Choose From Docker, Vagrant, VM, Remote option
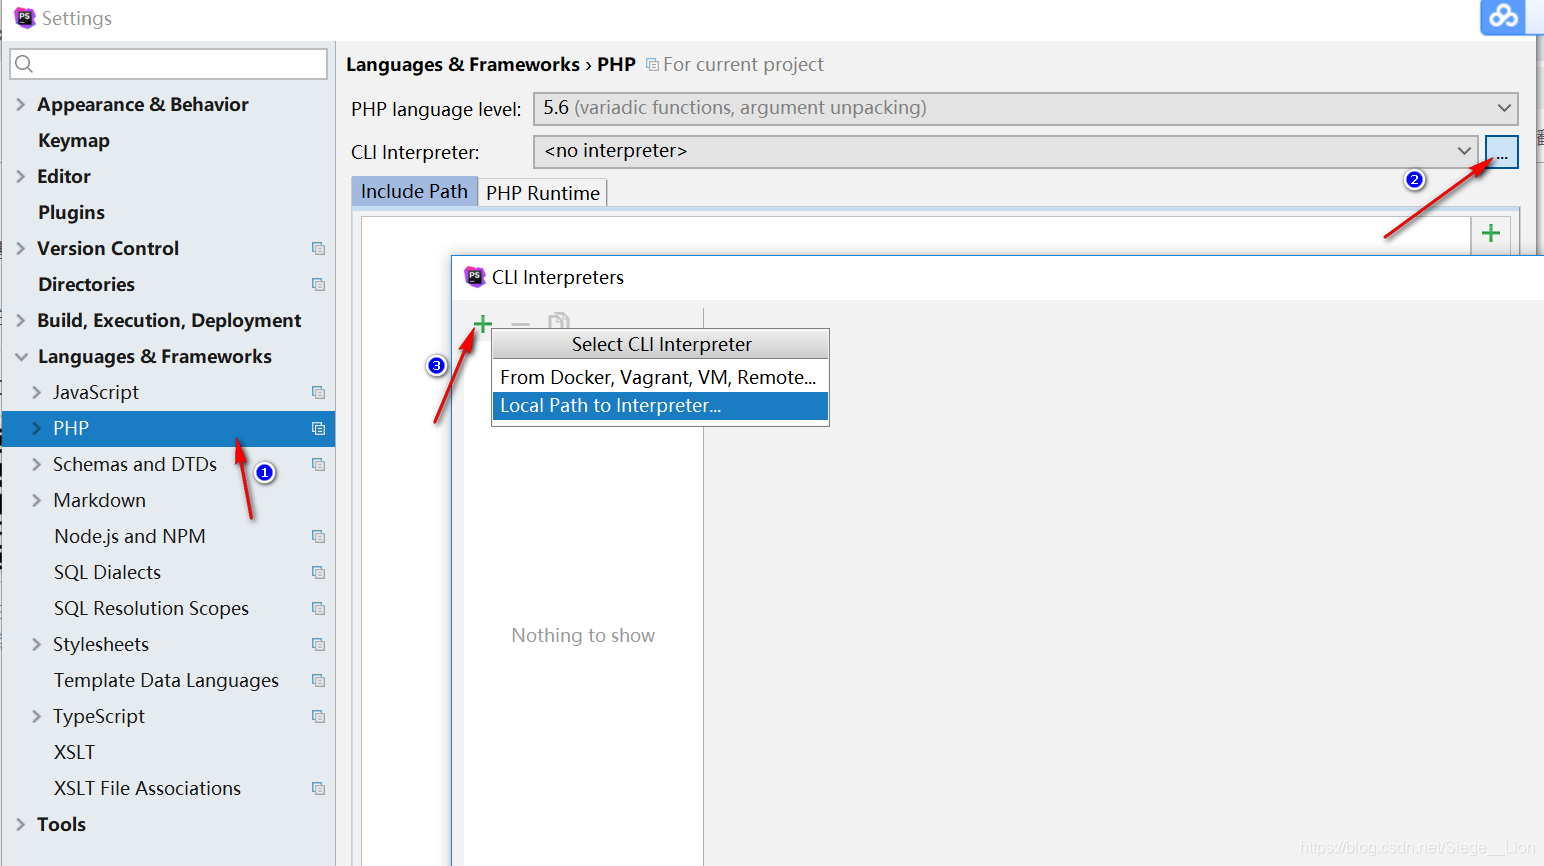Screen dimensions: 1544x866 (x=660, y=377)
